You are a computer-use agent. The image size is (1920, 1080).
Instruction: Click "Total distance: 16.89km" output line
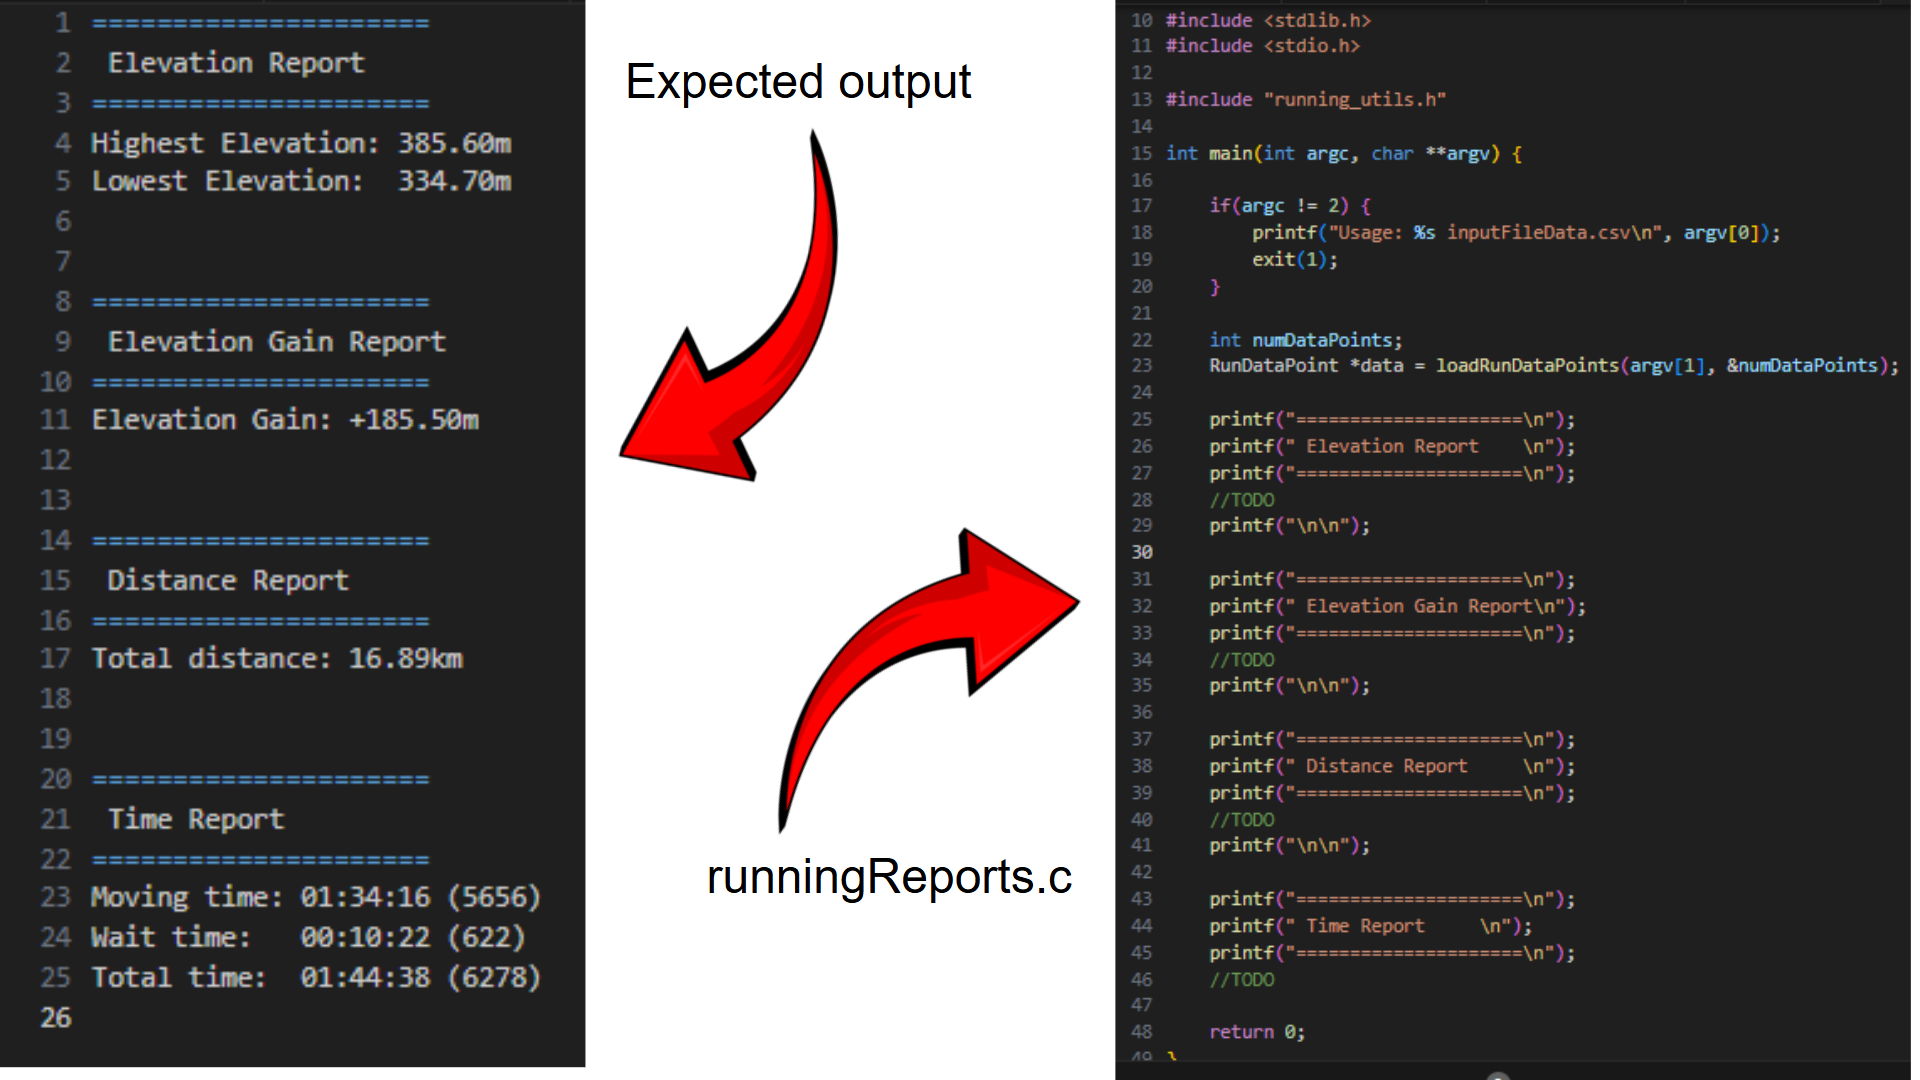(x=277, y=658)
